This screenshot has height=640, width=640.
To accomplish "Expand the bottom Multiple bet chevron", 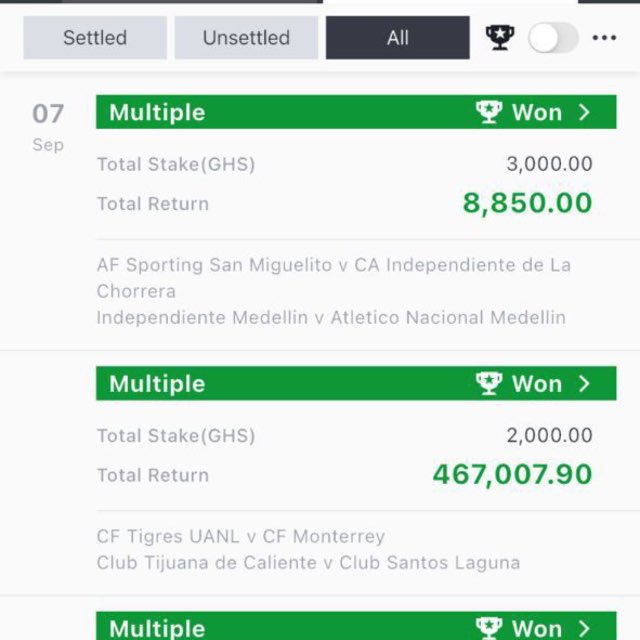I will (584, 629).
